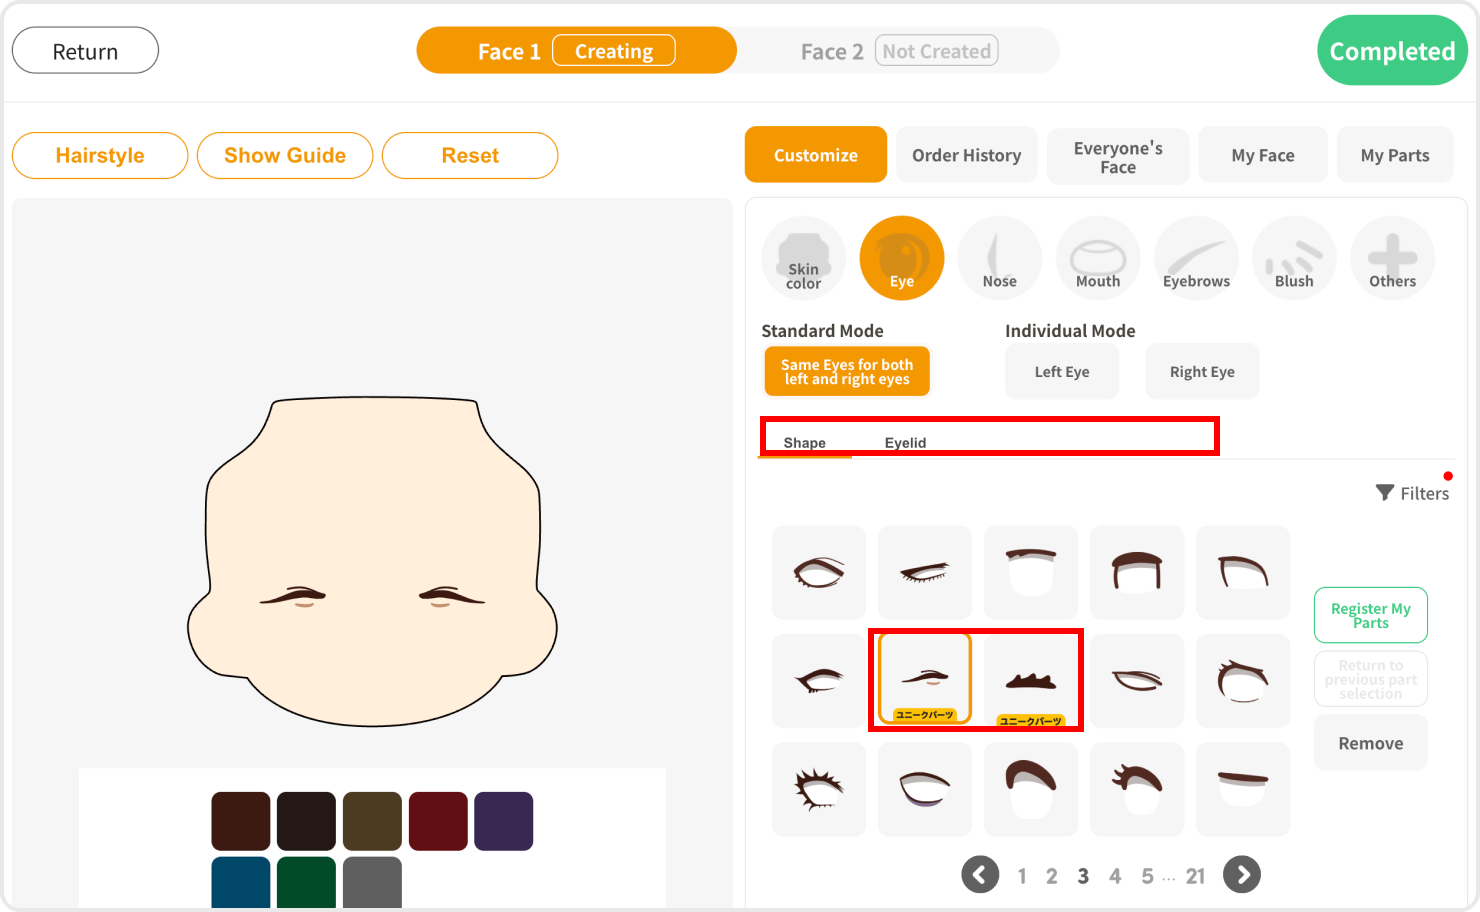Open the Order History tab
This screenshot has height=912, width=1480.
pyautogui.click(x=966, y=155)
